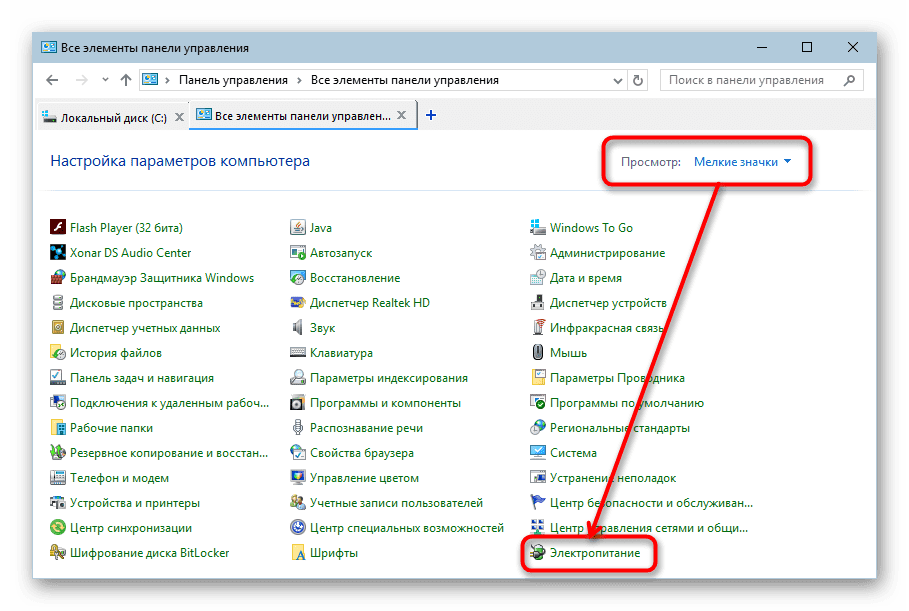Click the search magnifier icon
909x611 pixels.
(849, 80)
